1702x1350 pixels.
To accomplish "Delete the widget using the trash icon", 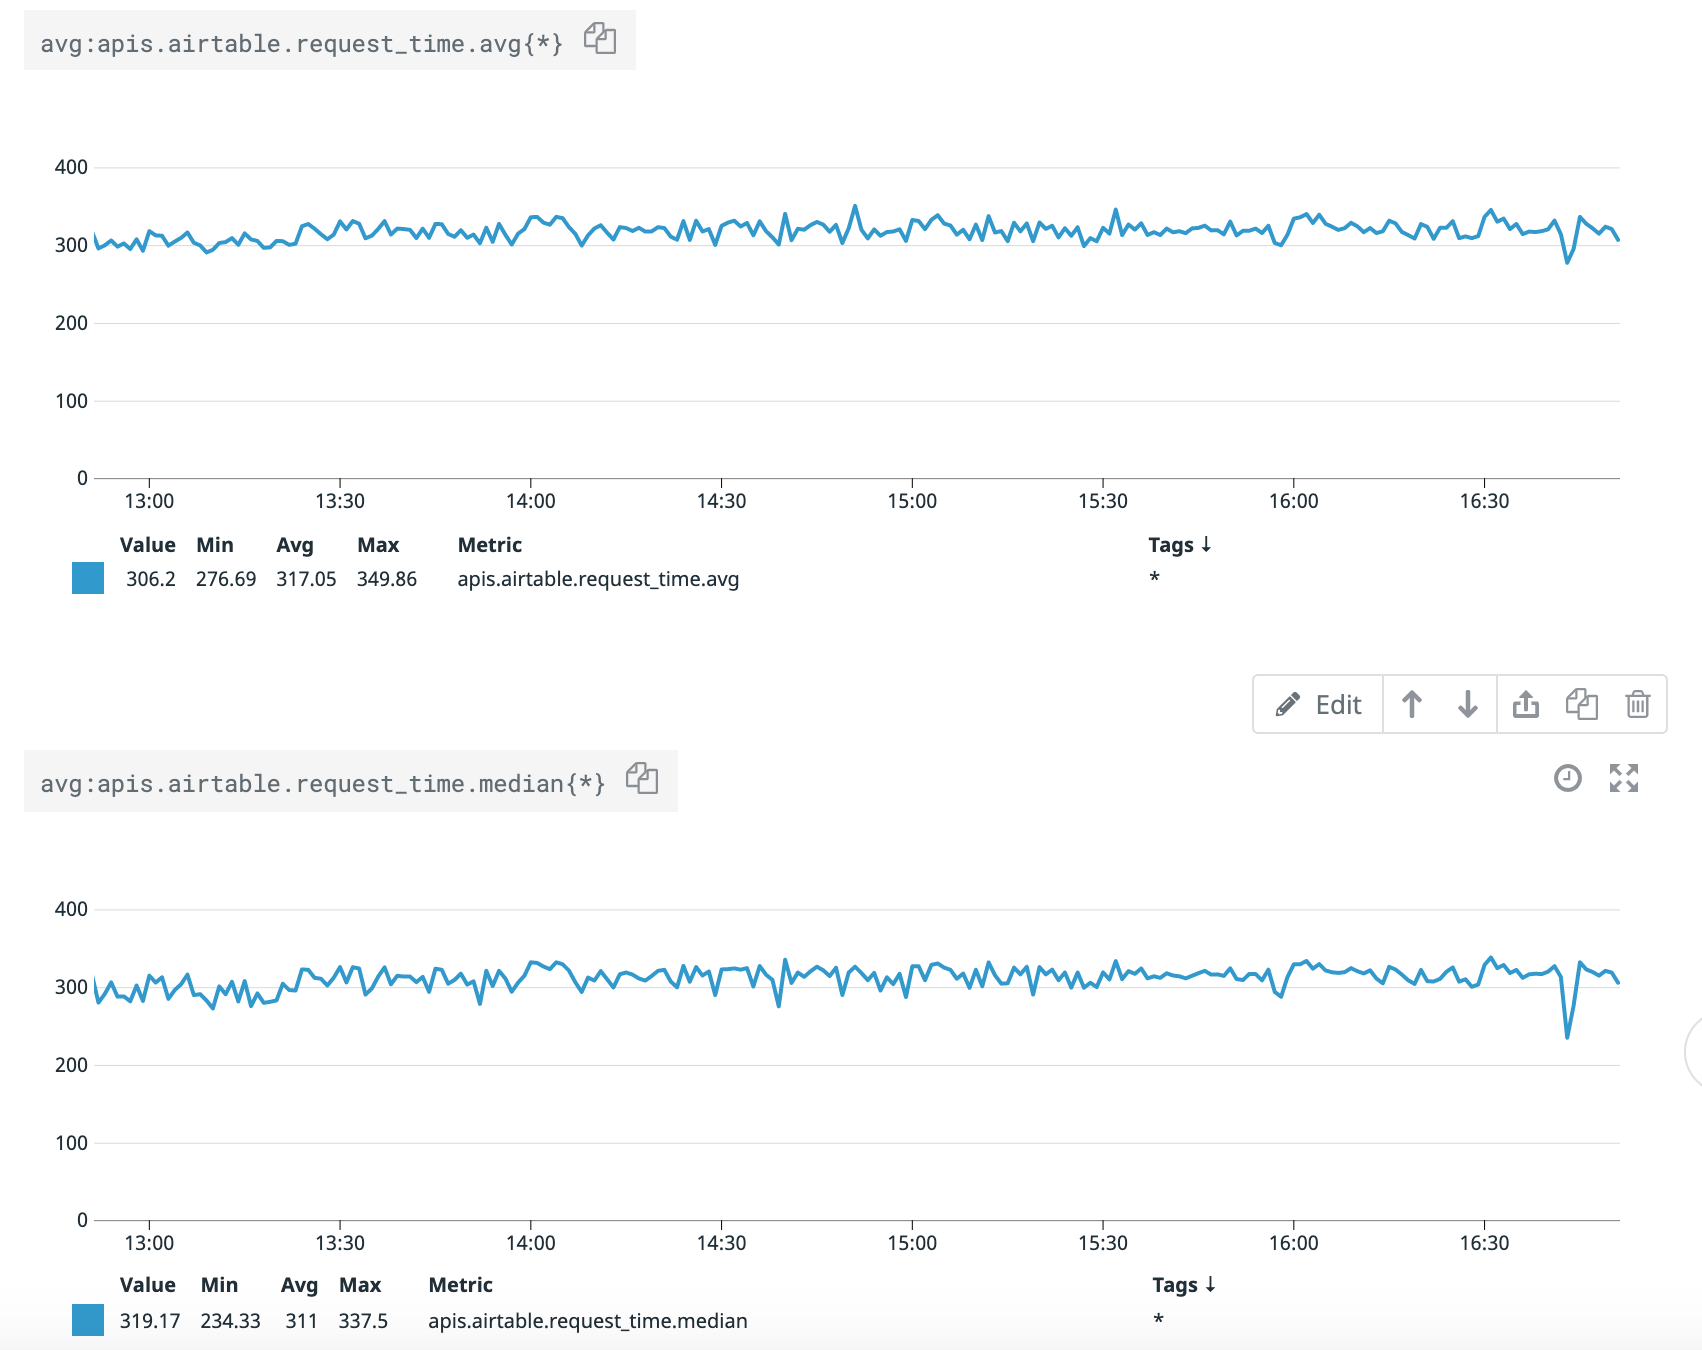I will click(x=1638, y=704).
